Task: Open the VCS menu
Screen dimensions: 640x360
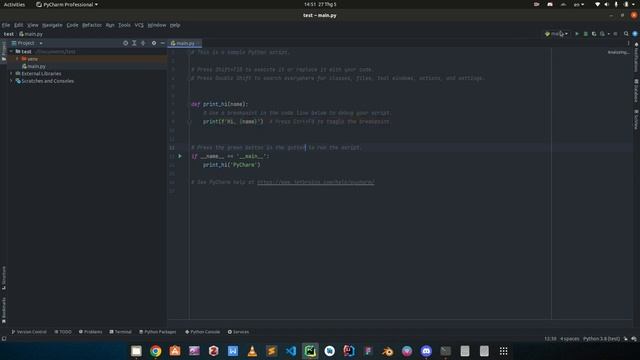Action: pos(139,25)
